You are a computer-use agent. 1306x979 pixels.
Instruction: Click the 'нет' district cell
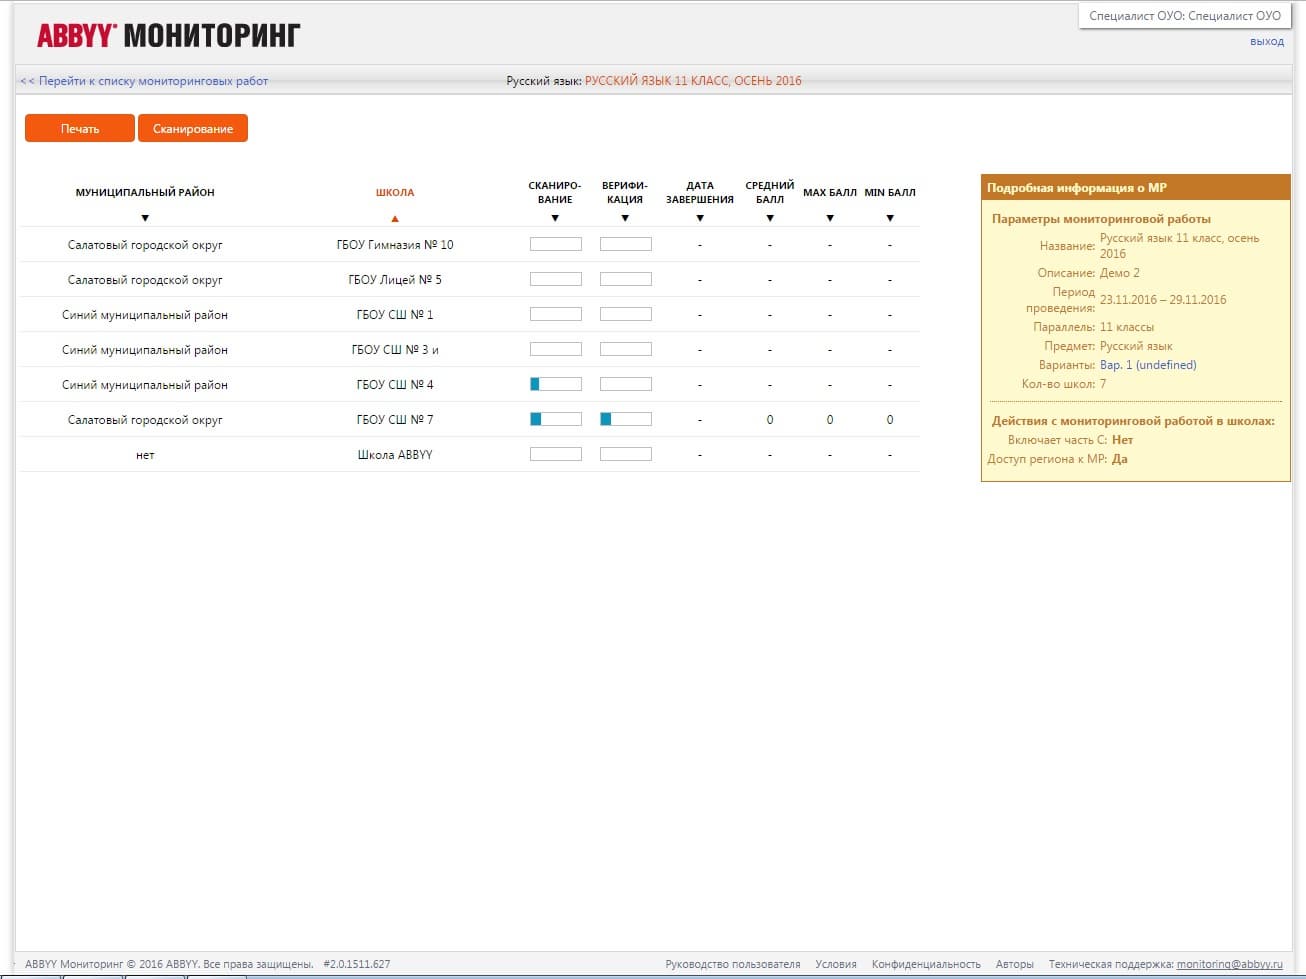145,455
